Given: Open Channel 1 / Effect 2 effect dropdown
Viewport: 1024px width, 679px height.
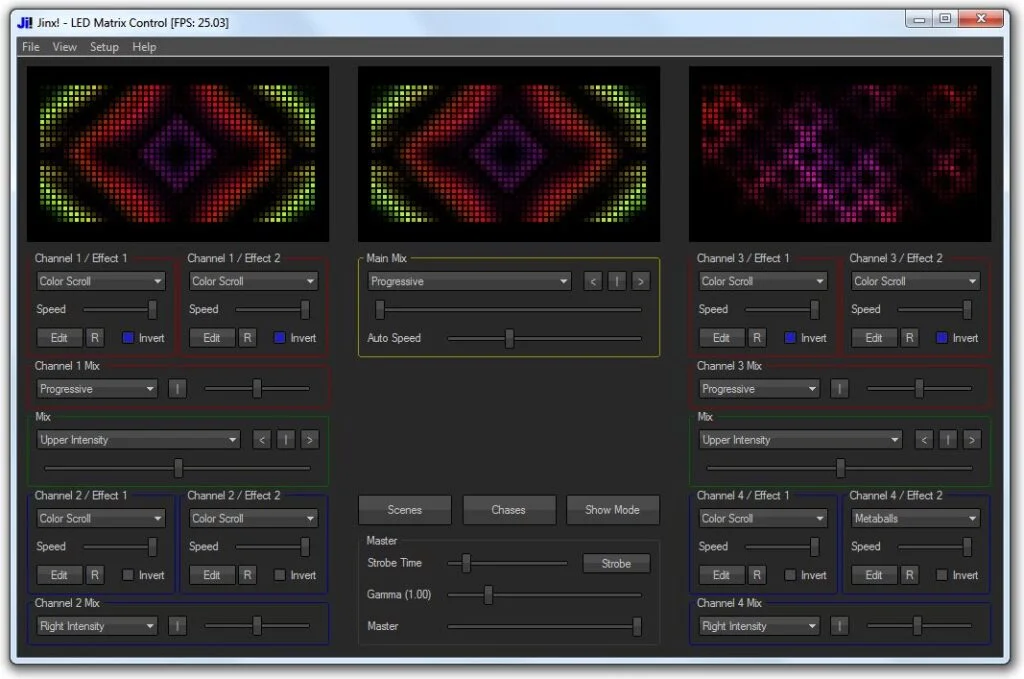Looking at the screenshot, I should (253, 281).
